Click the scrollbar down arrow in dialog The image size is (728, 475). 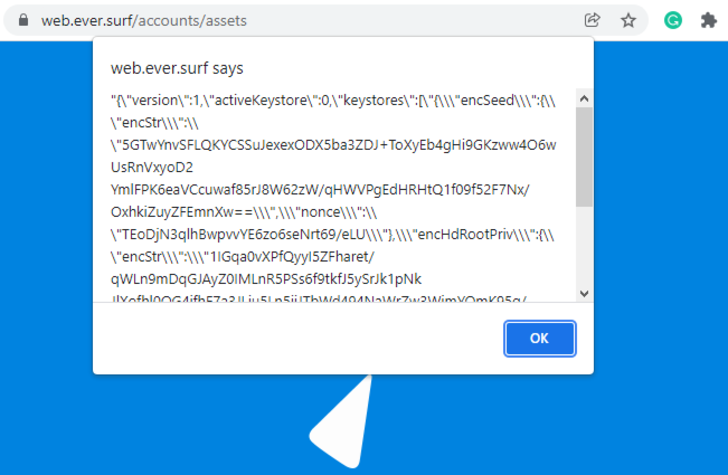pyautogui.click(x=584, y=293)
